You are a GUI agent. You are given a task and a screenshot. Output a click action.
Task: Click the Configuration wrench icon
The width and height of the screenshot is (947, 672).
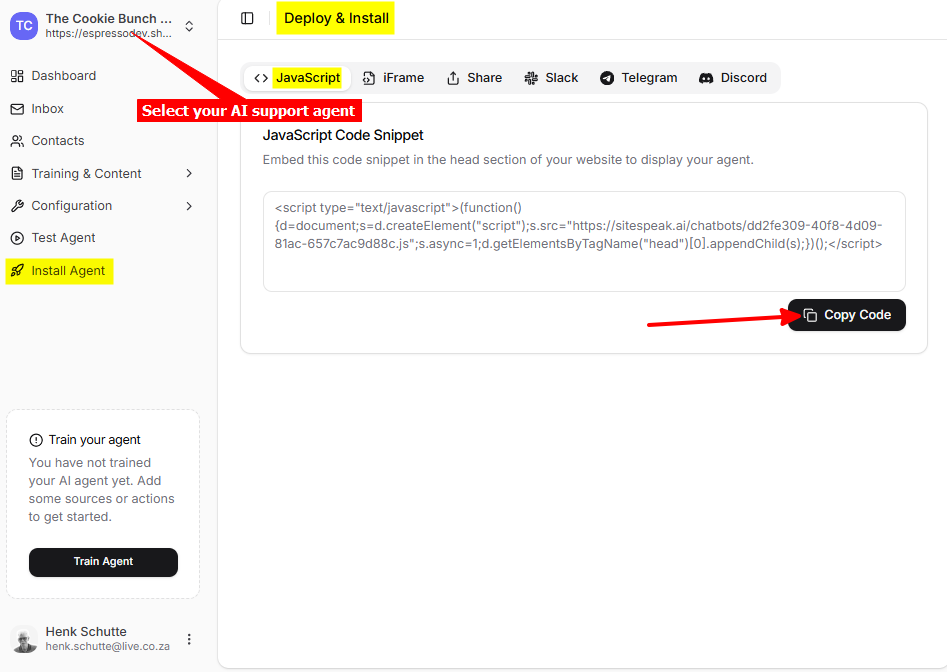click(17, 206)
